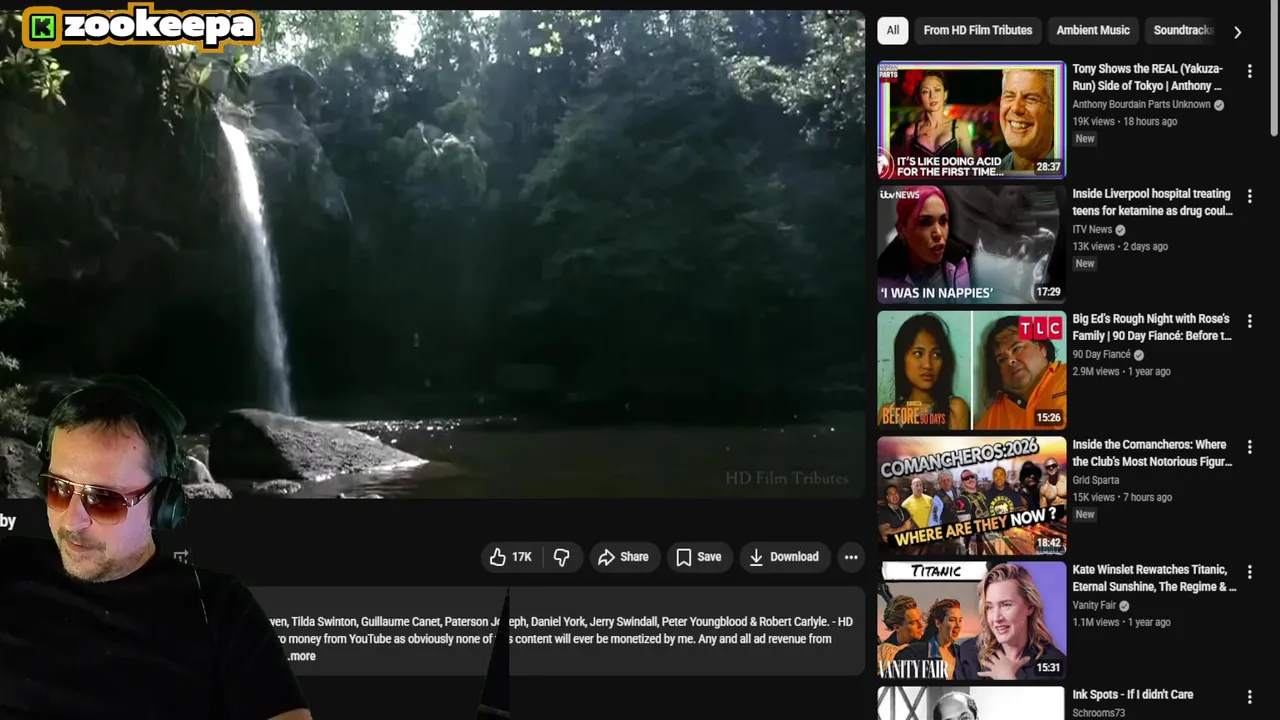Open title 'Ink Spots - If I didn't Care'
This screenshot has width=1280, height=720.
1133,694
